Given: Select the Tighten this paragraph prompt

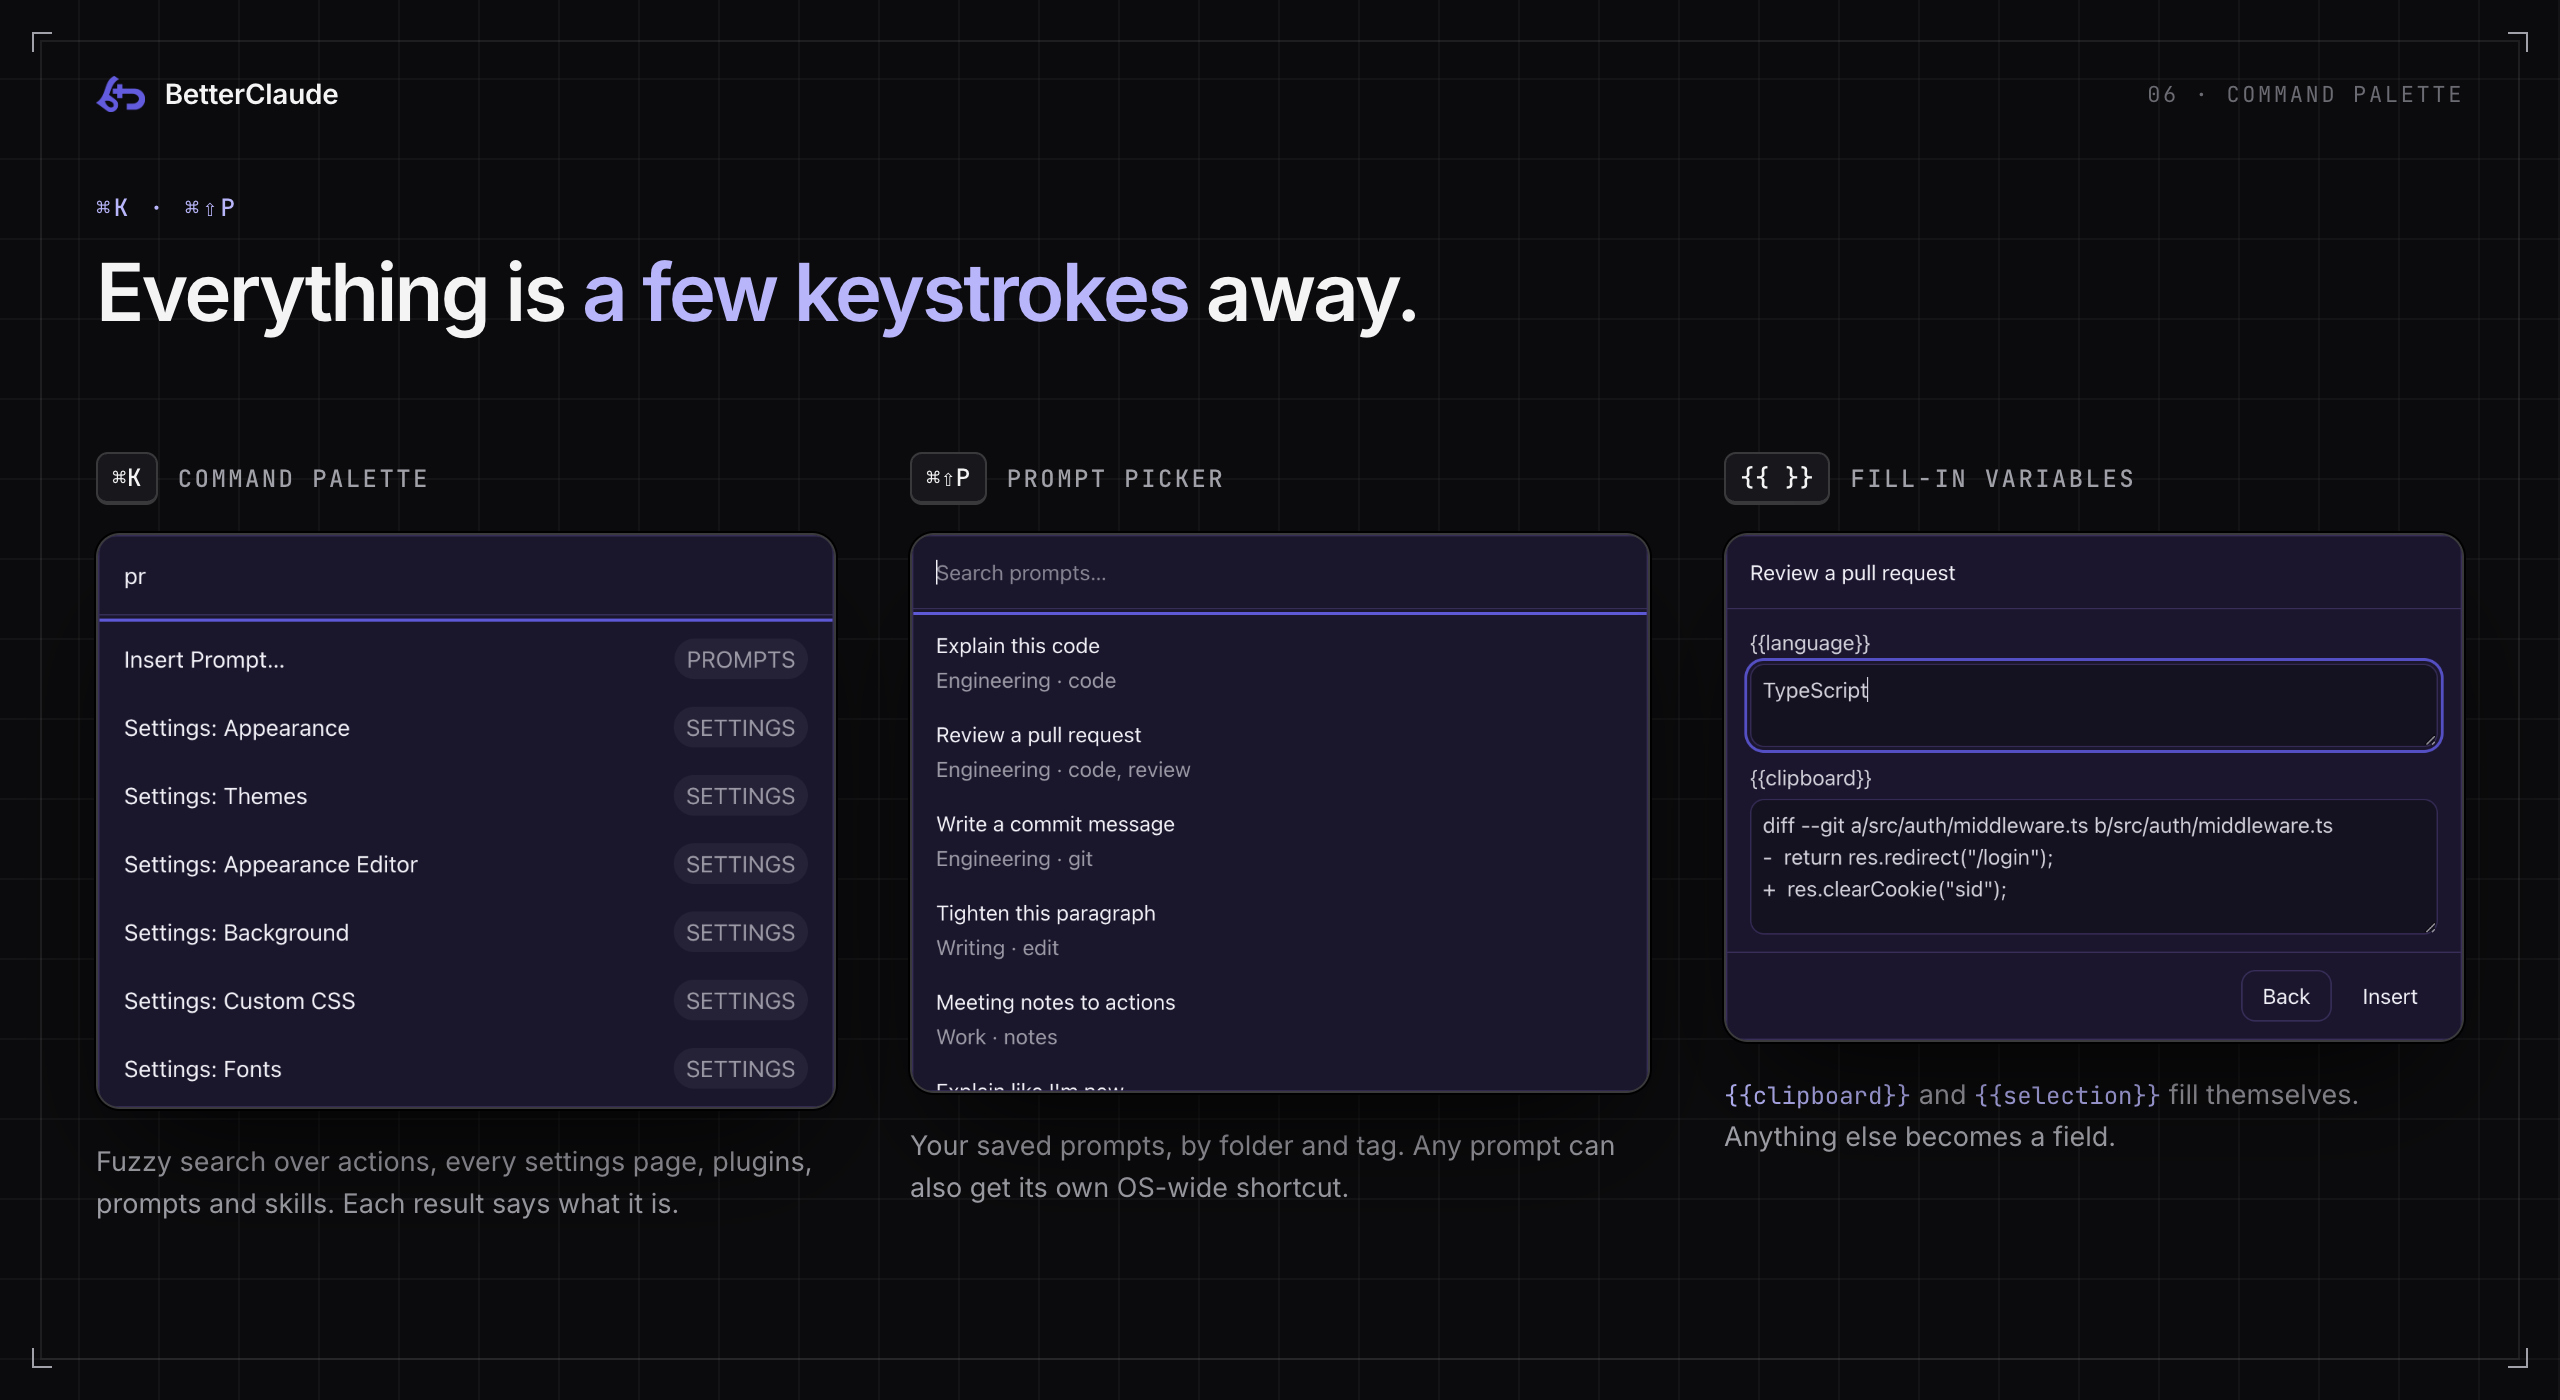Looking at the screenshot, I should tap(1279, 930).
